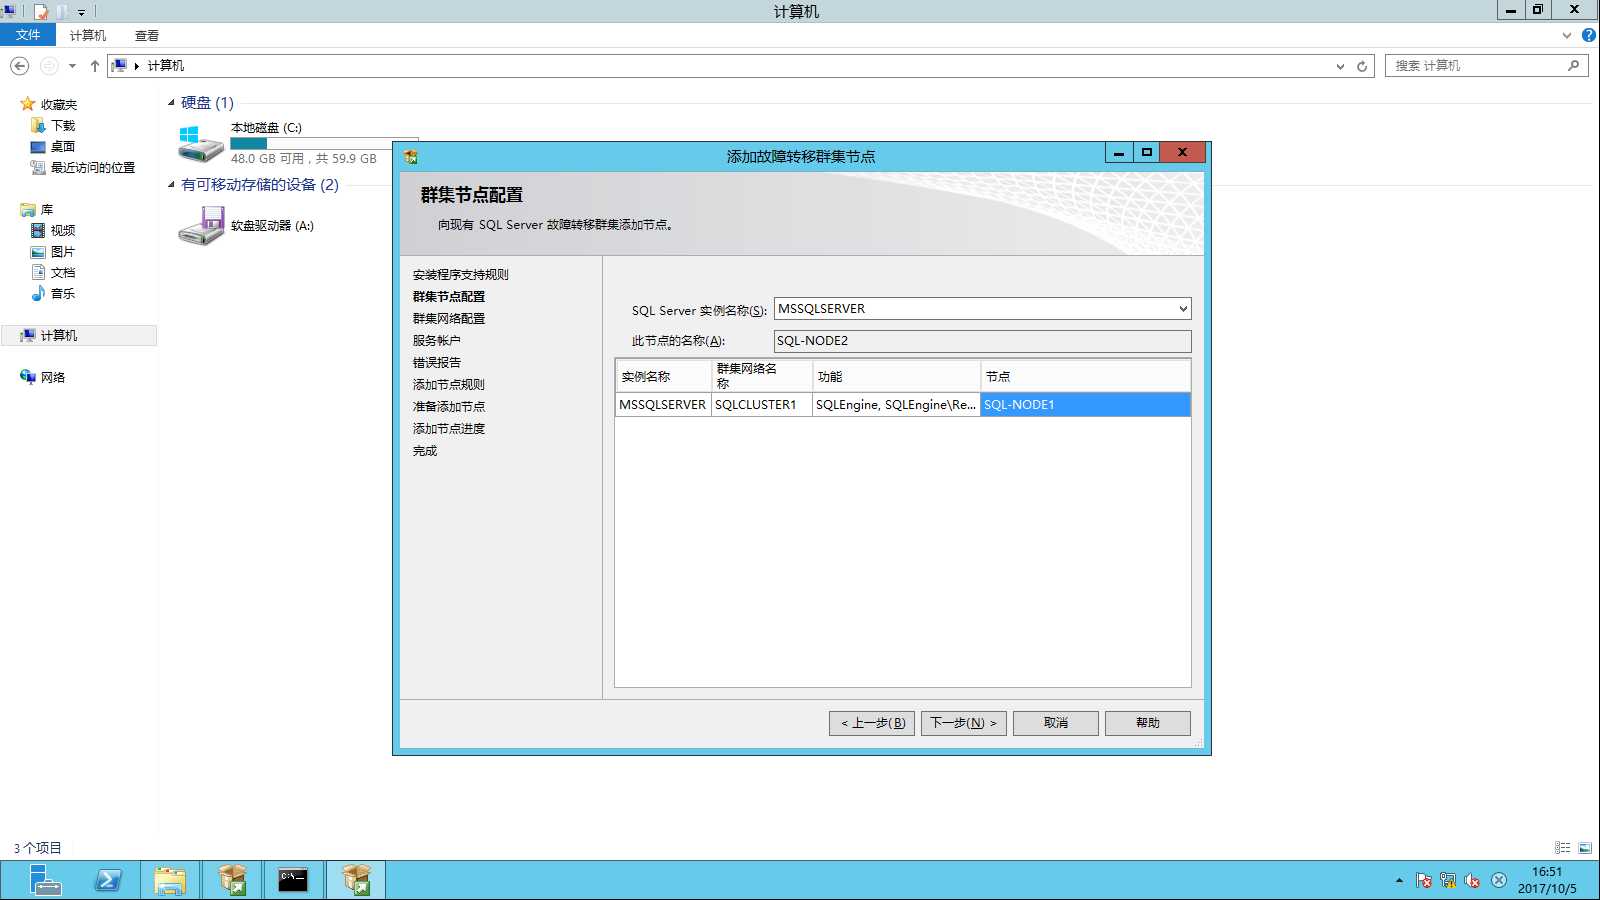Select 网络 in navigation pane
The width and height of the screenshot is (1600, 900).
[x=53, y=378]
